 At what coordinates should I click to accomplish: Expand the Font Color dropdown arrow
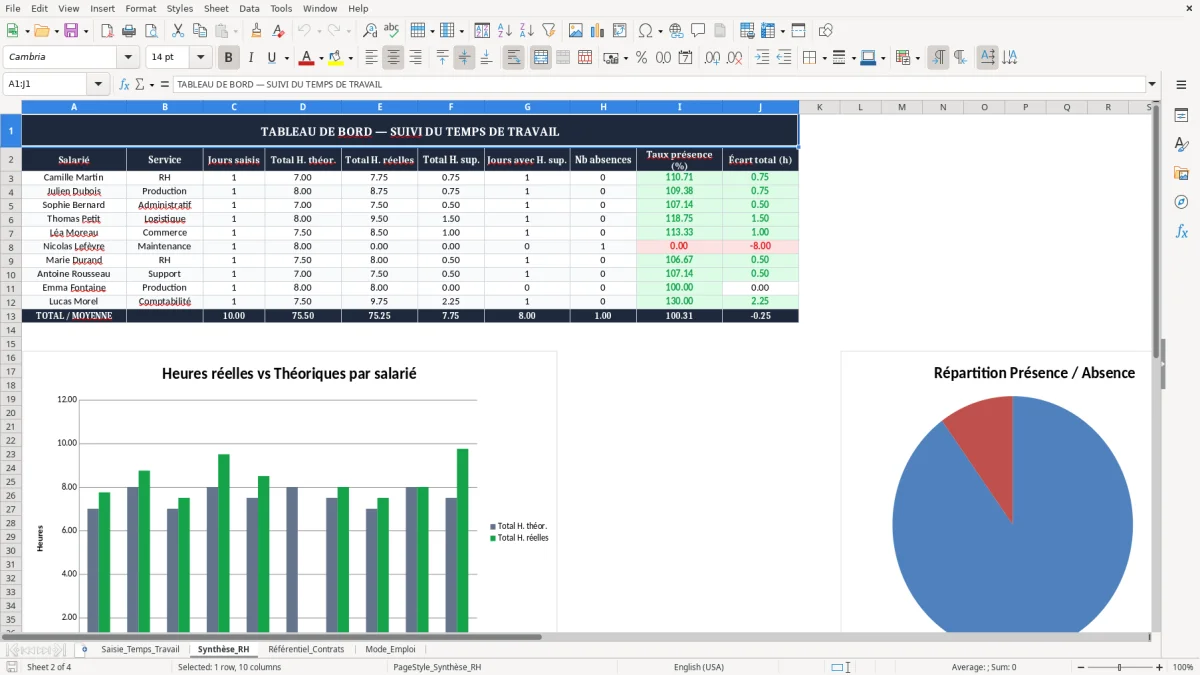point(321,58)
